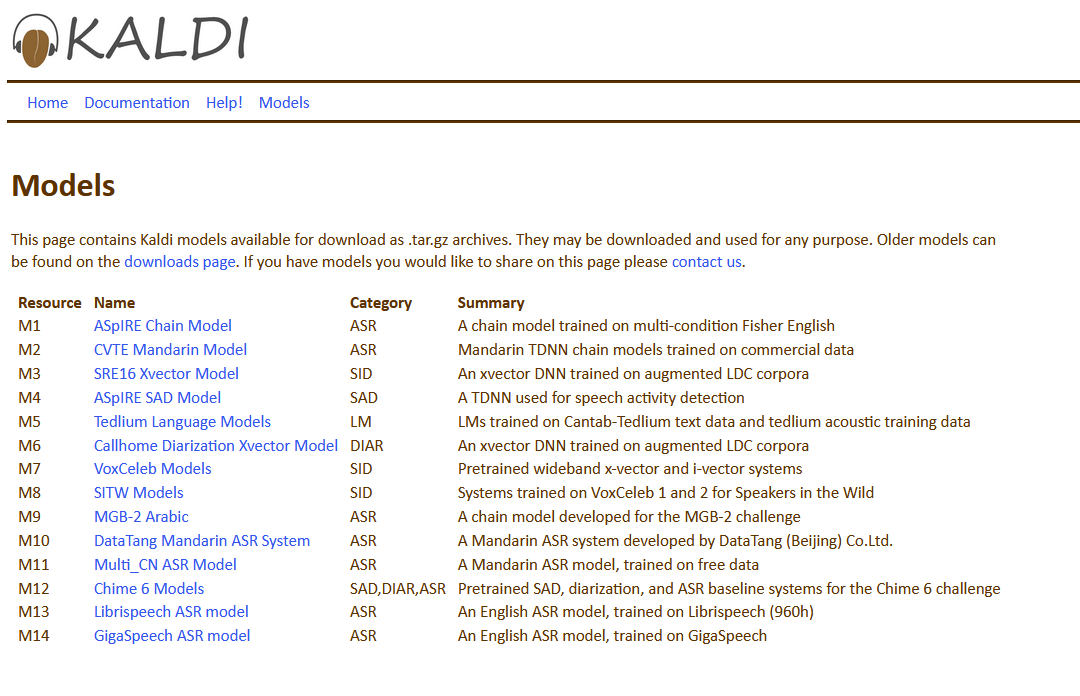The width and height of the screenshot is (1080, 696).
Task: Open the Help! menu item
Action: point(225,103)
